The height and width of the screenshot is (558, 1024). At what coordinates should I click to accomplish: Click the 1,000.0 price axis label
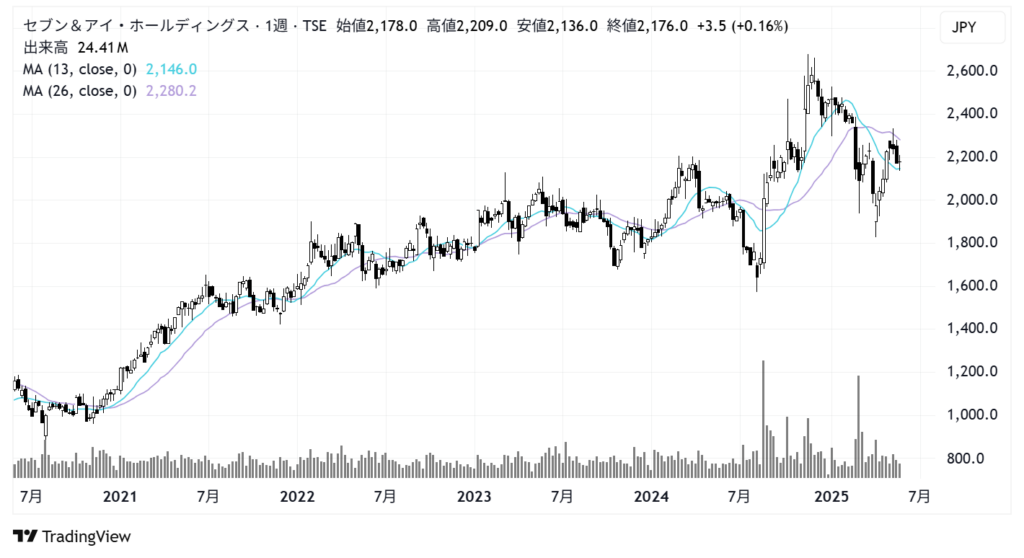972,414
